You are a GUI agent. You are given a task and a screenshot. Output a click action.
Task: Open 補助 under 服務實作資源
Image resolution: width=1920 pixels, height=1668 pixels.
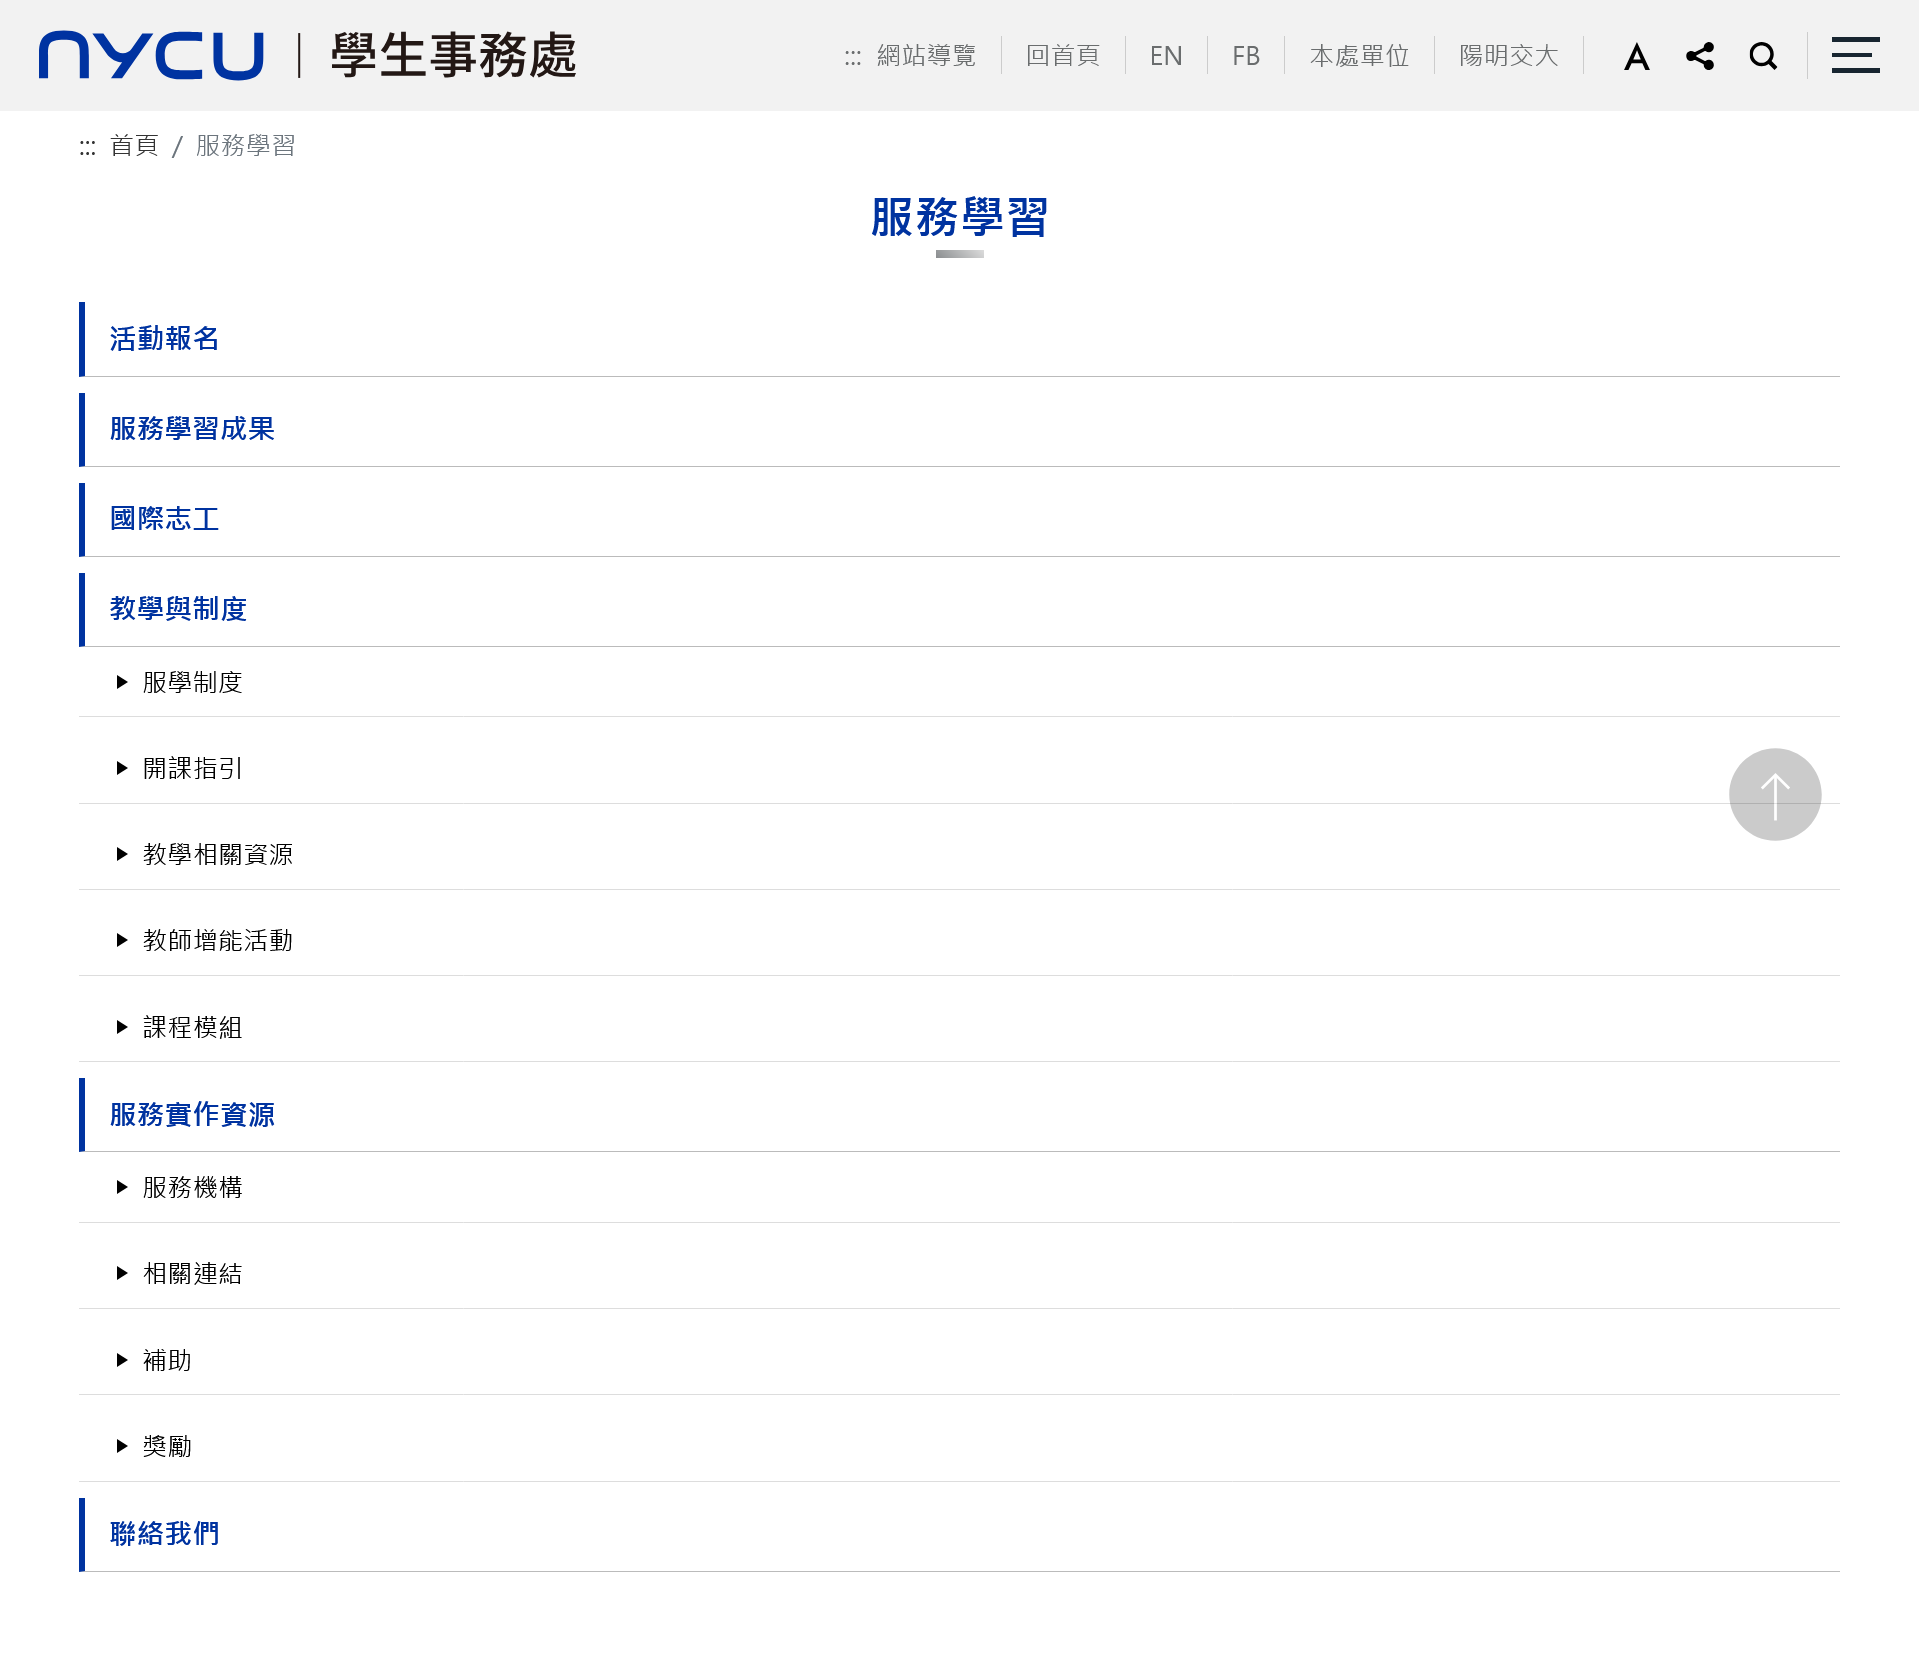(x=167, y=1361)
